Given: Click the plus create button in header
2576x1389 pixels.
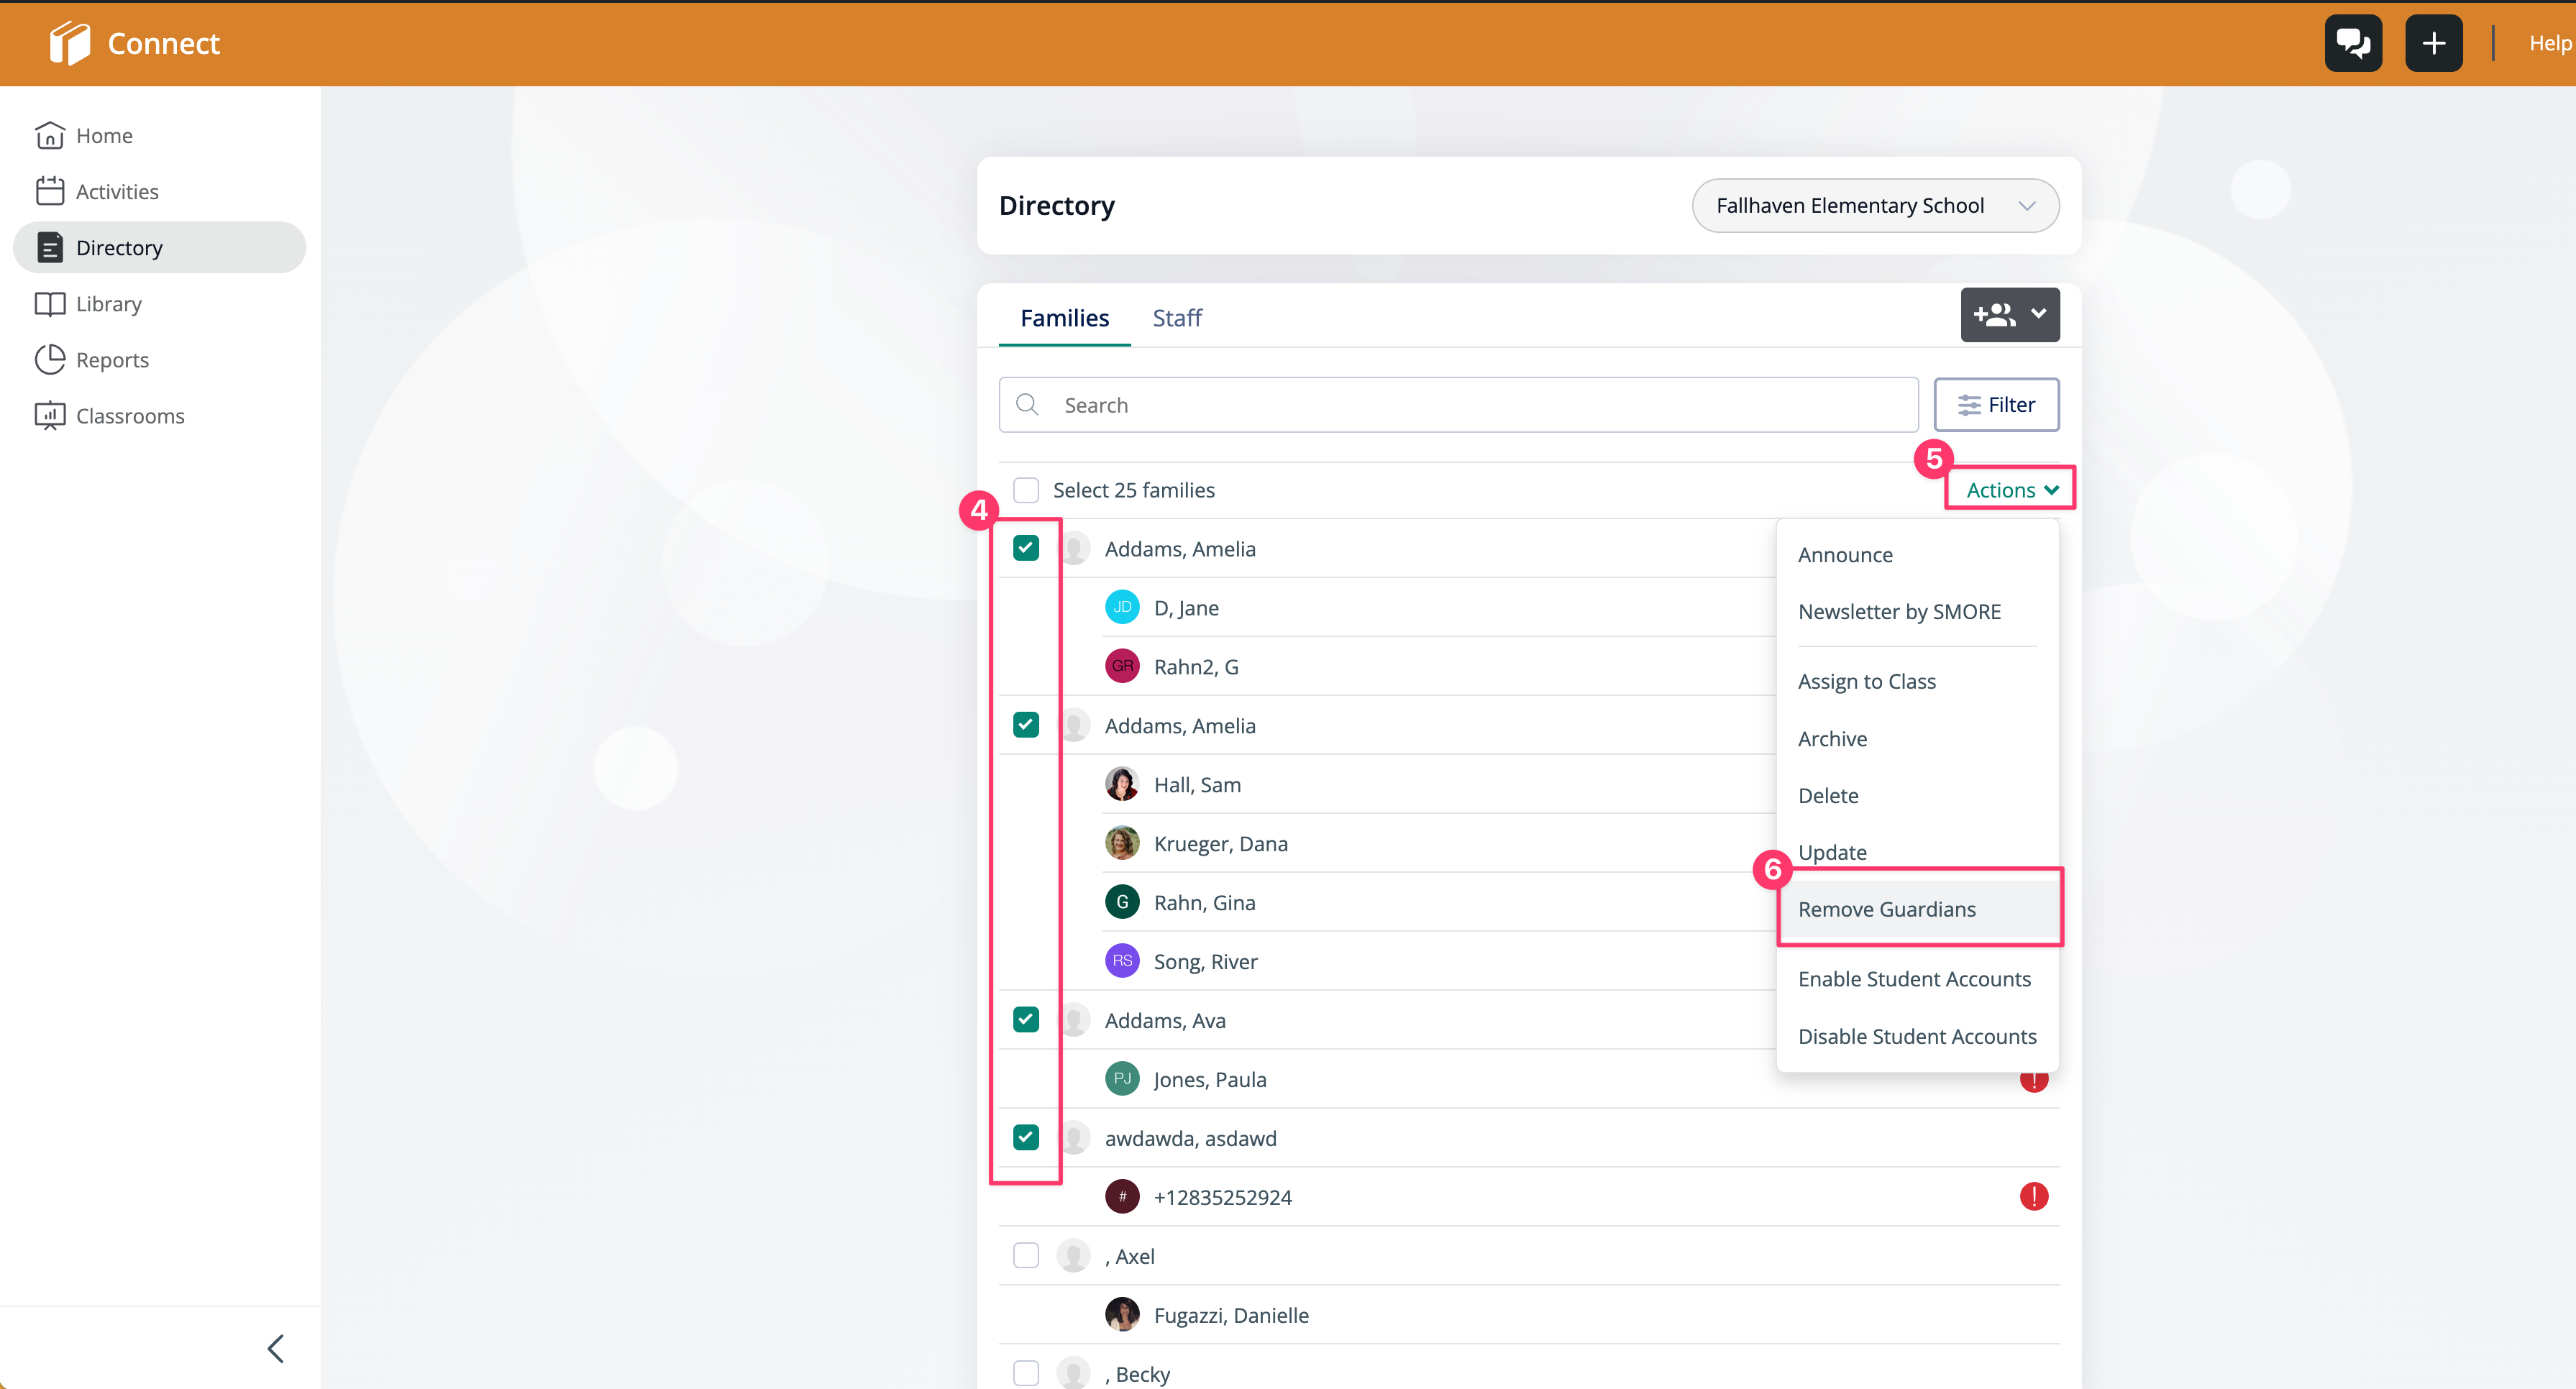Looking at the screenshot, I should (x=2433, y=43).
